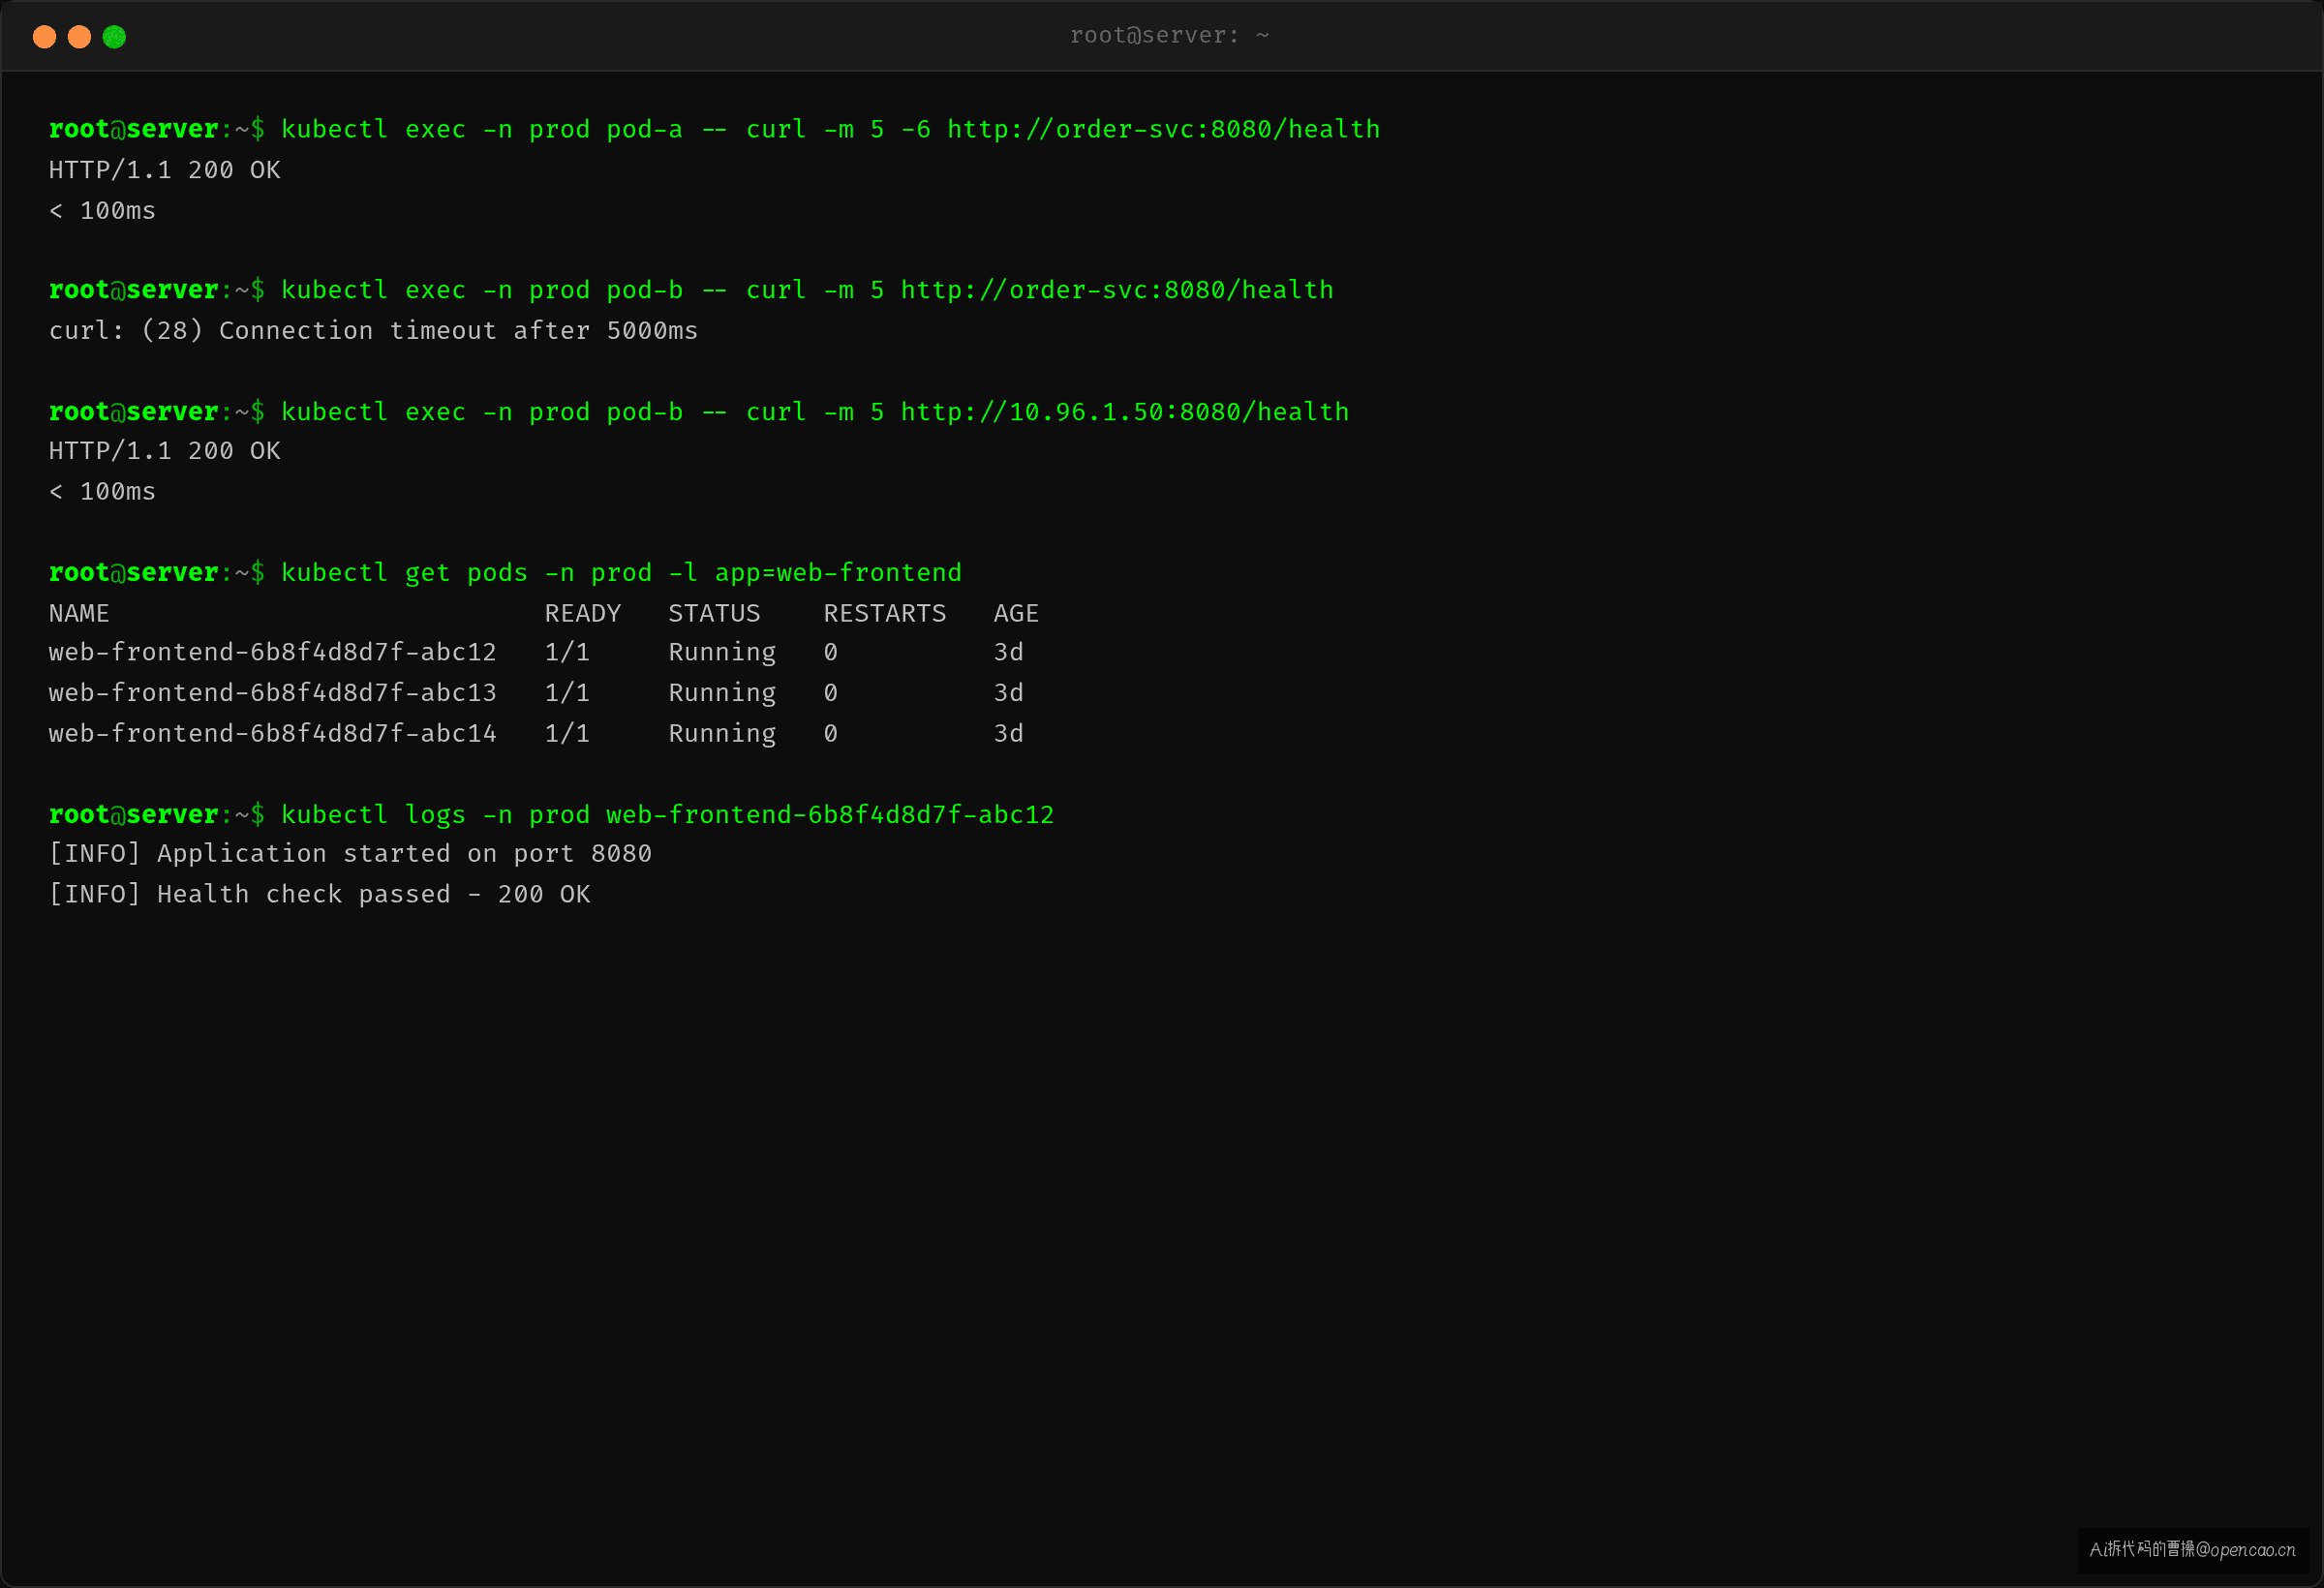Viewport: 2324px width, 1588px height.
Task: Click the first HTTP/1.1 200 OK response
Action: tap(165, 170)
